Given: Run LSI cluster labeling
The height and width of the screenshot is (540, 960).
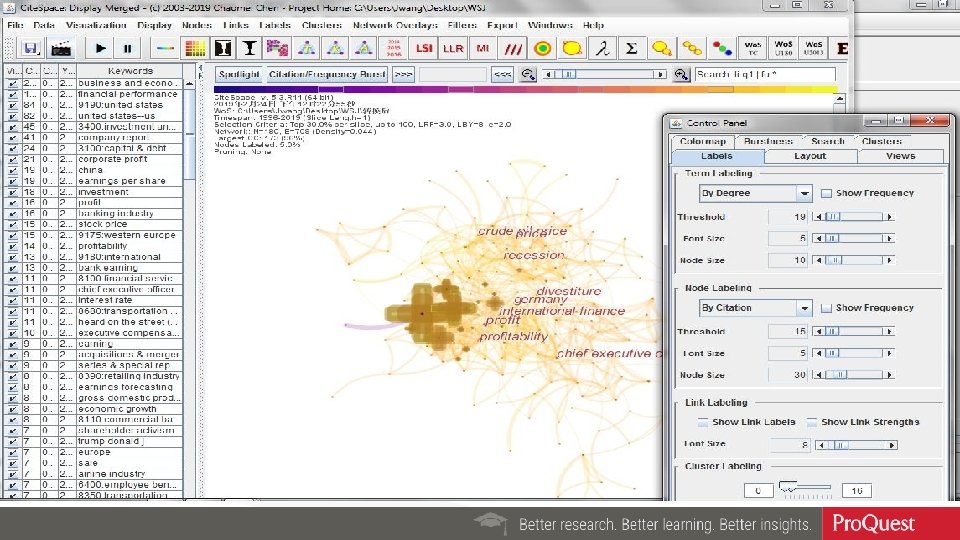Looking at the screenshot, I should click(424, 48).
